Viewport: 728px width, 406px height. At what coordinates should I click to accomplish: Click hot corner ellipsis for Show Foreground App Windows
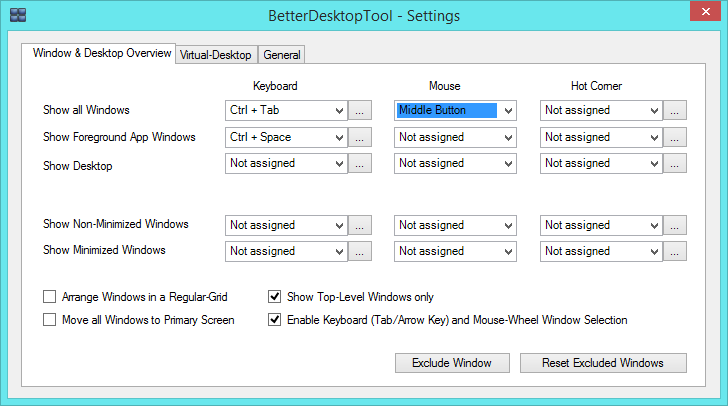point(675,138)
